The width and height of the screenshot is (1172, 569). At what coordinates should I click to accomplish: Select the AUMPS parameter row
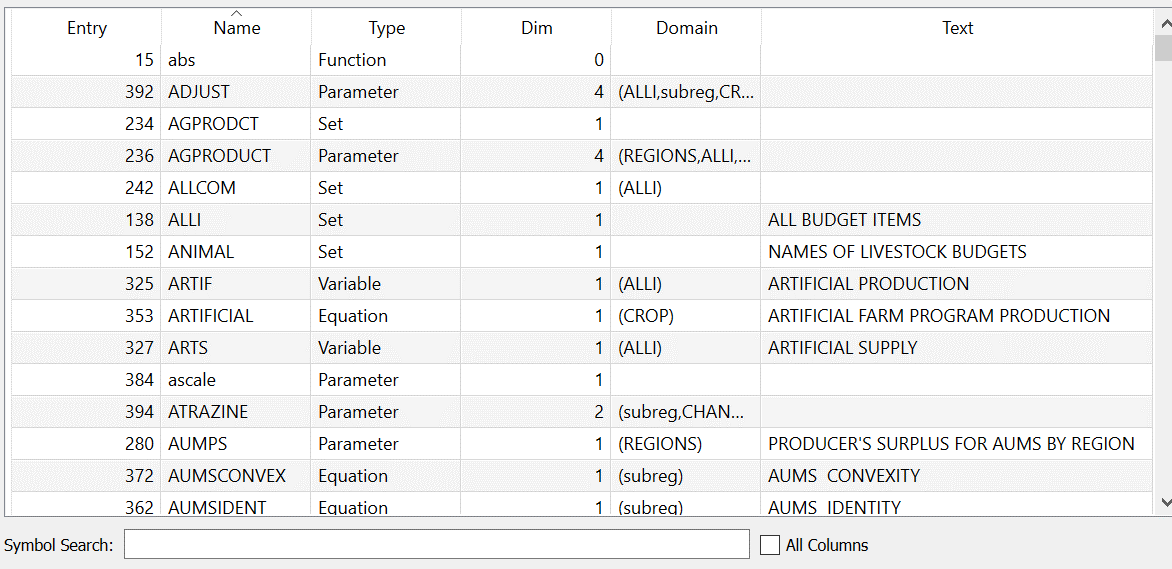point(198,444)
